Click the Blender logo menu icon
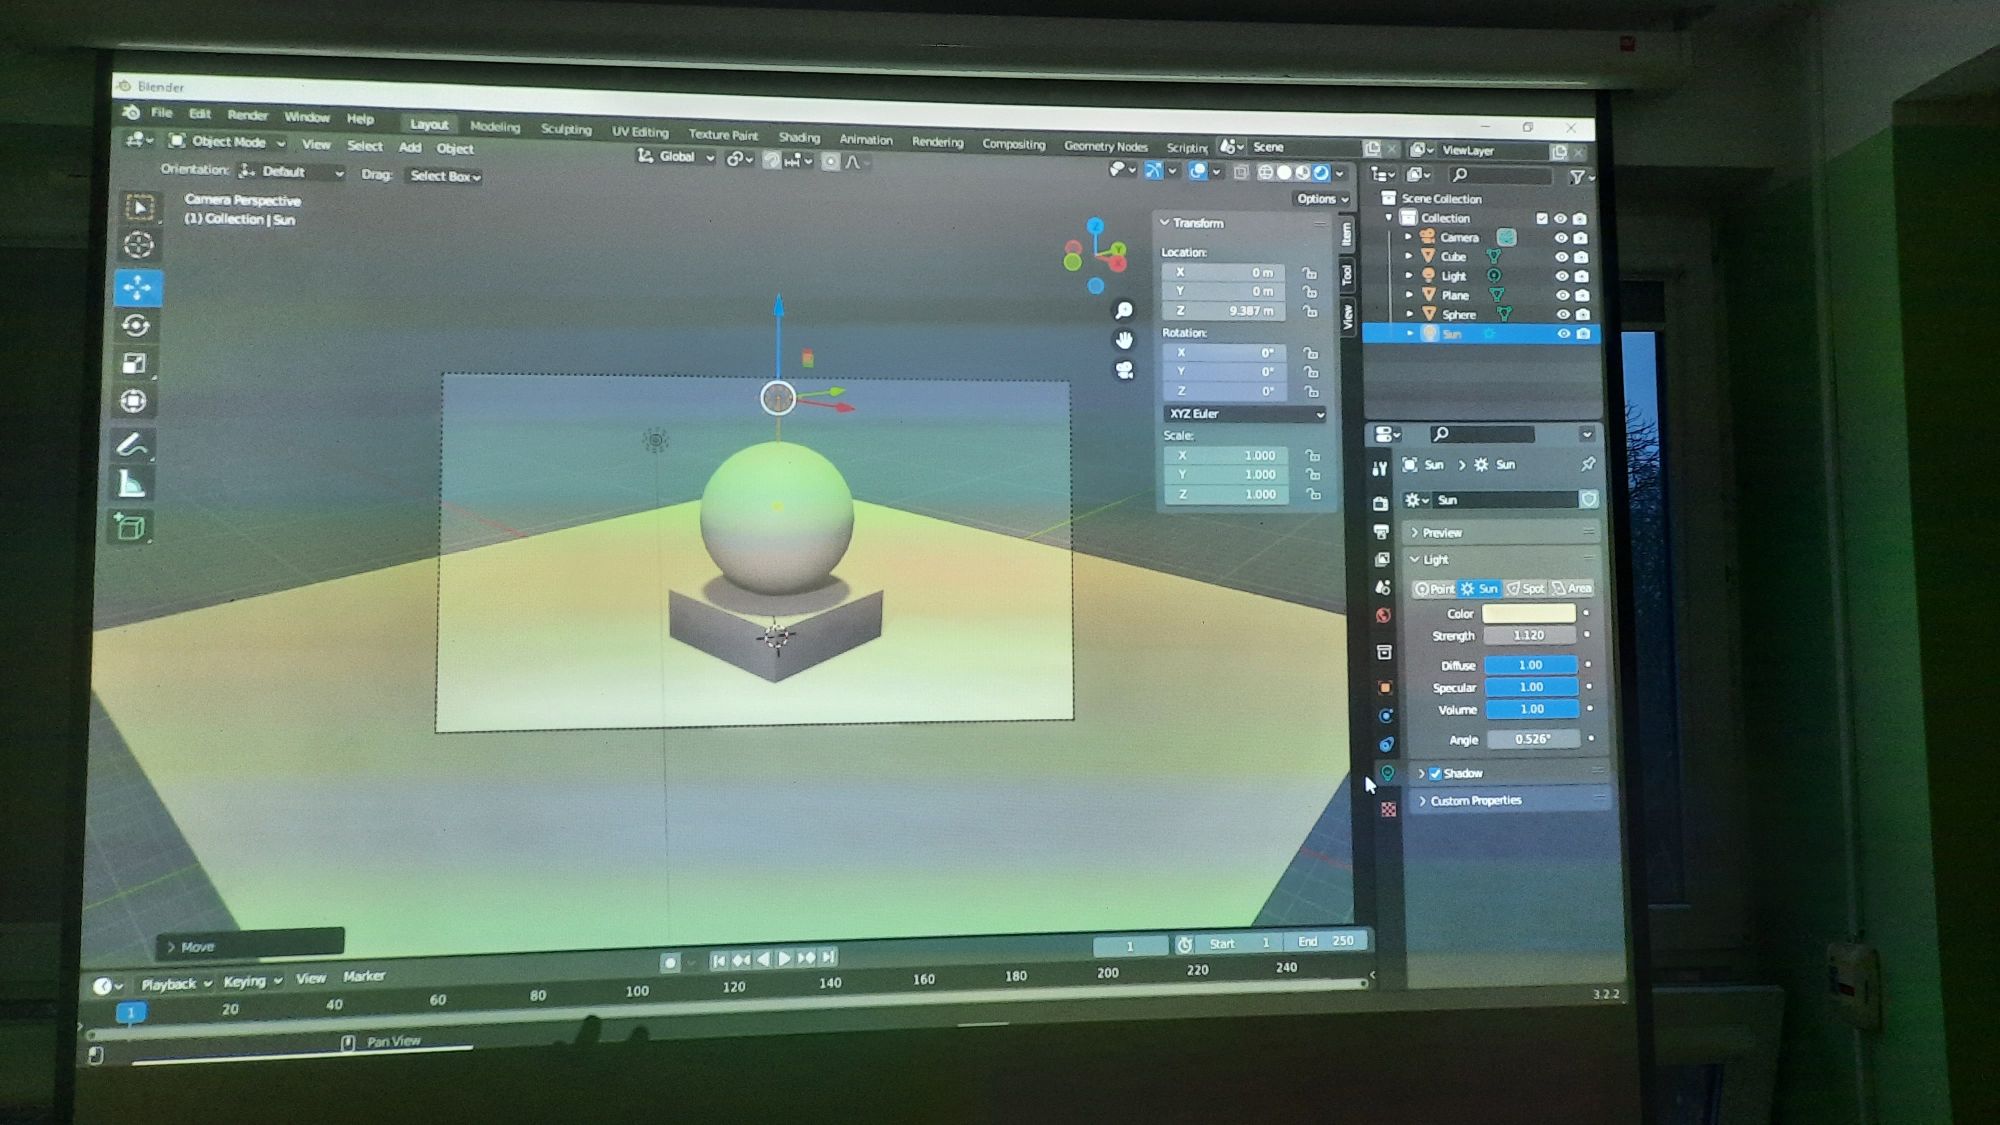Viewport: 2000px width, 1125px height. click(x=130, y=112)
